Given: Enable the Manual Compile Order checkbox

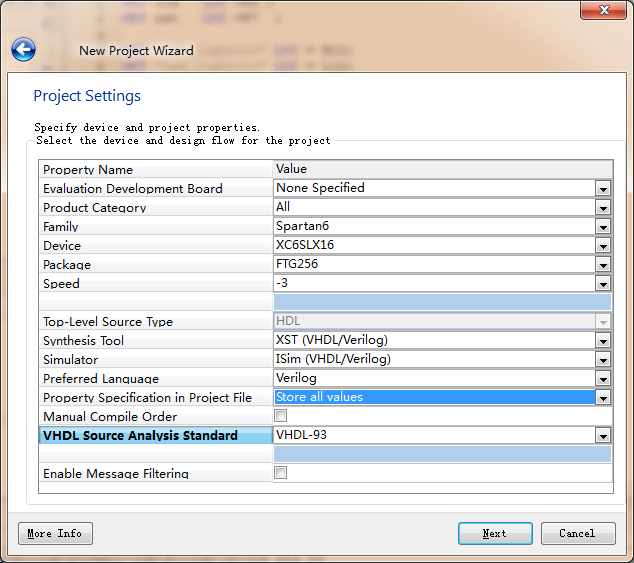Looking at the screenshot, I should coord(281,416).
